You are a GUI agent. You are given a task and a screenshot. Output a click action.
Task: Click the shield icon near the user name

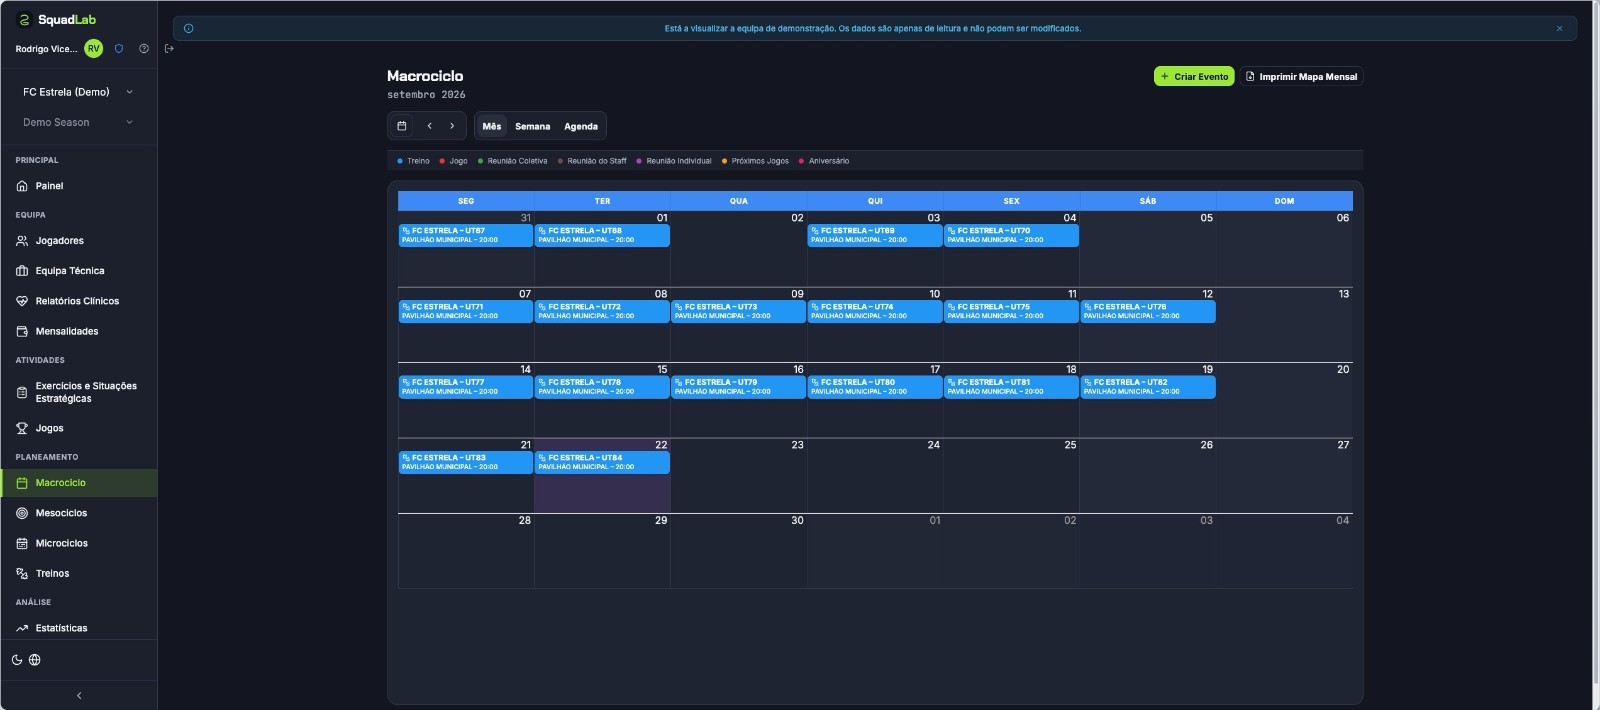coord(119,48)
